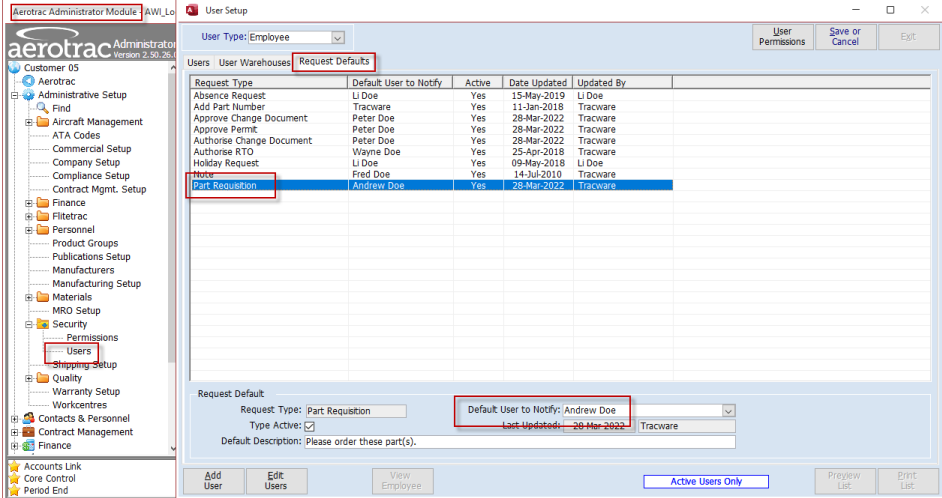The height and width of the screenshot is (498, 942).
Task: Switch to the User Warehouses tab
Action: [x=254, y=62]
